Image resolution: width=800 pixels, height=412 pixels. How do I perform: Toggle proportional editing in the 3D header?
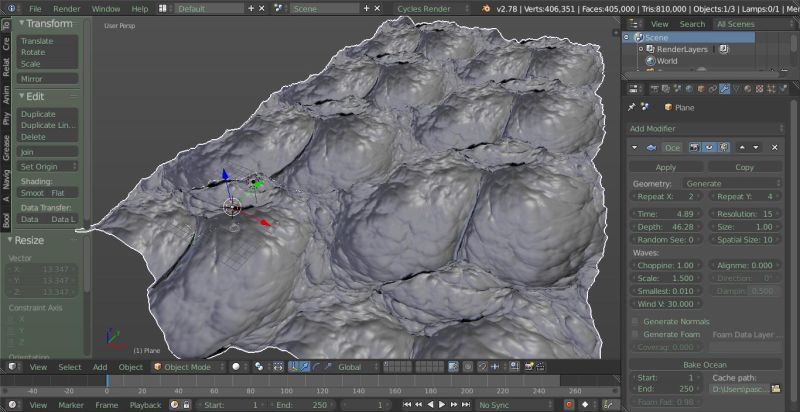point(468,367)
